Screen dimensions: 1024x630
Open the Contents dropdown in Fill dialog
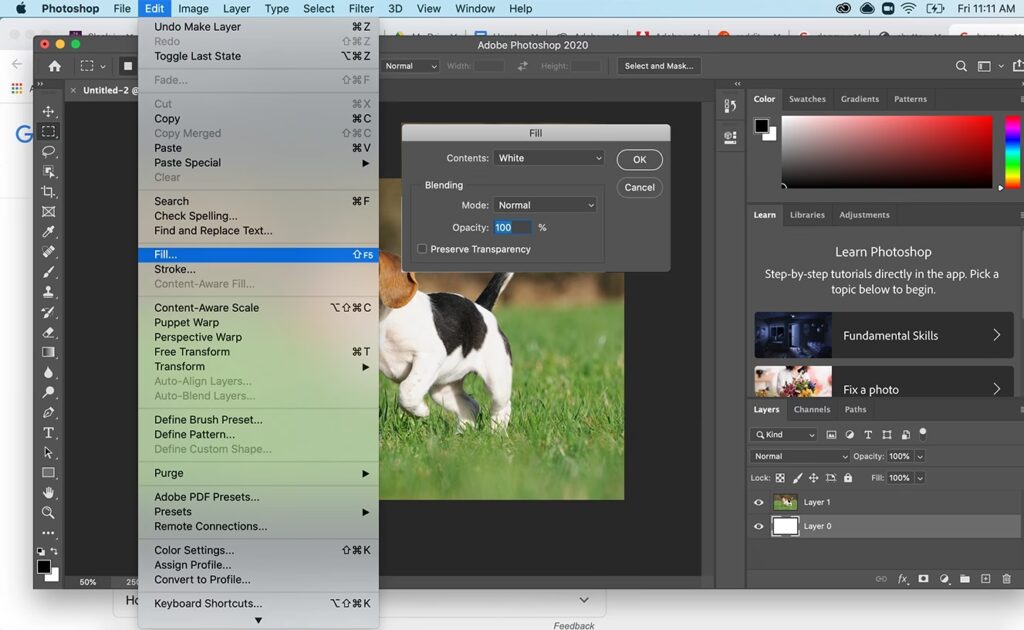pyautogui.click(x=549, y=158)
